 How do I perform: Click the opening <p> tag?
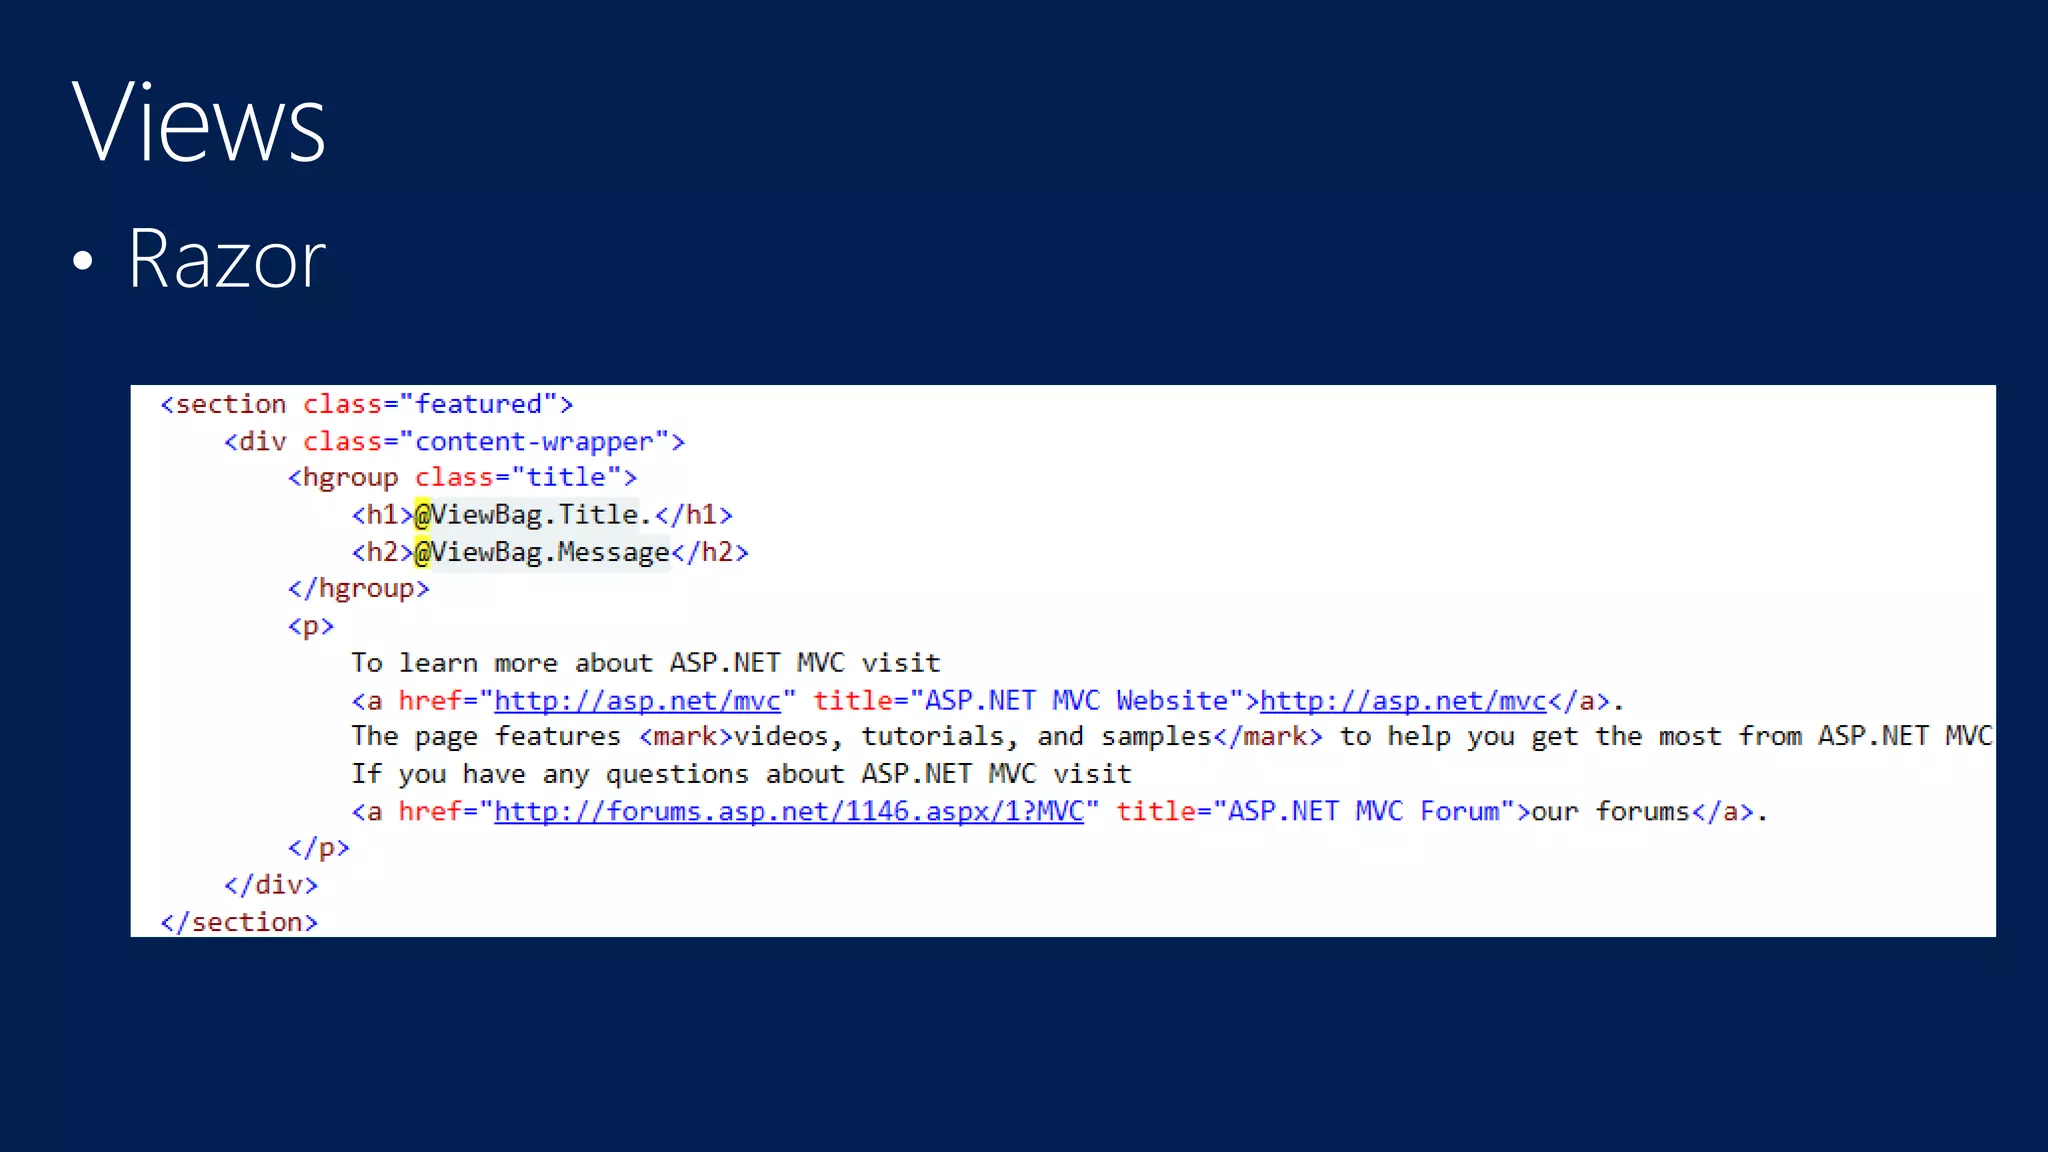coord(311,627)
